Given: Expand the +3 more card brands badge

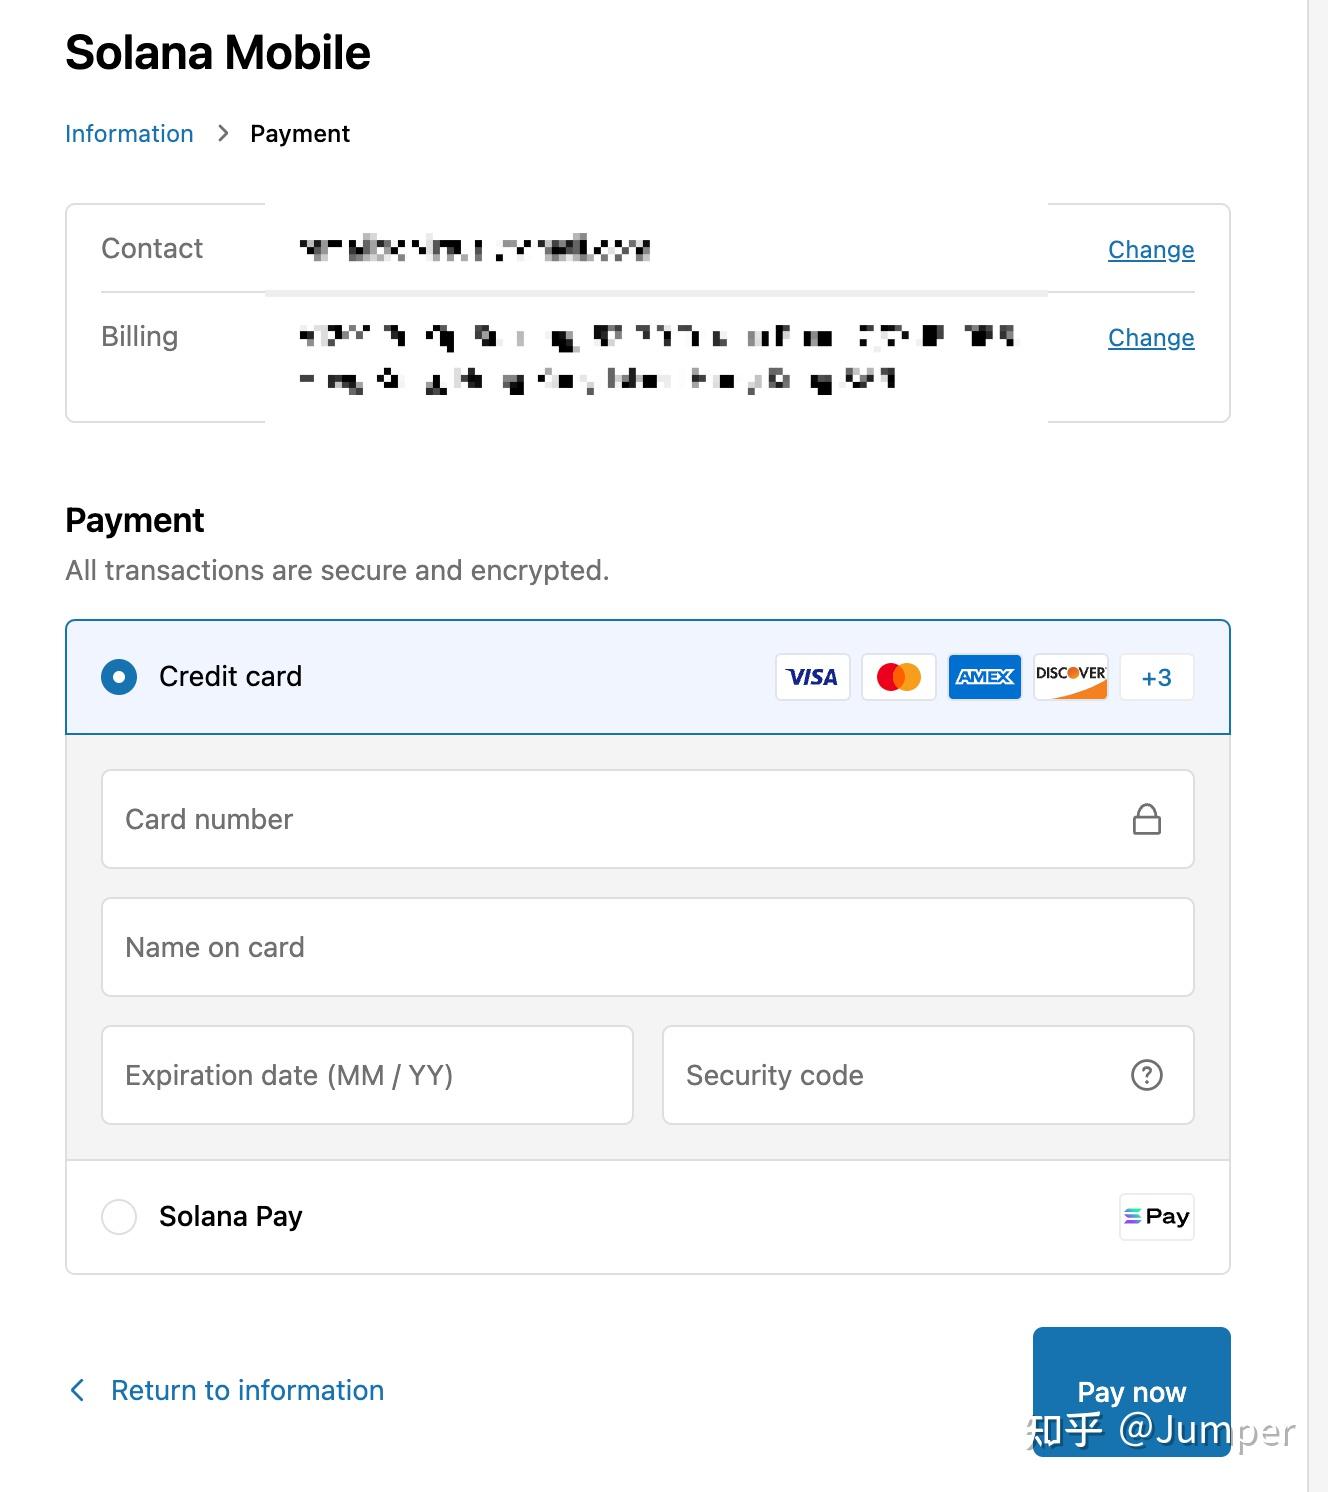Looking at the screenshot, I should [1156, 677].
